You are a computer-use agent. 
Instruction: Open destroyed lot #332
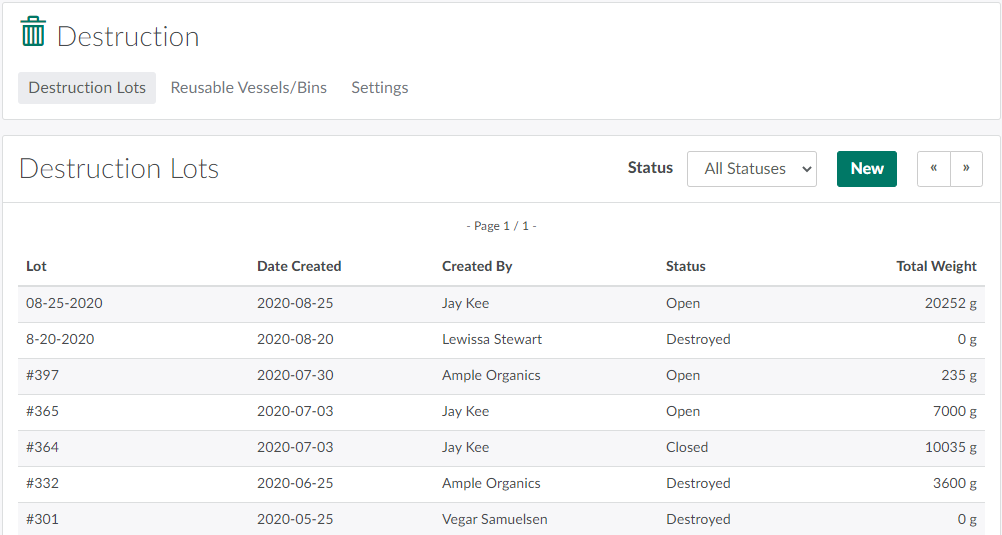pyautogui.click(x=42, y=483)
